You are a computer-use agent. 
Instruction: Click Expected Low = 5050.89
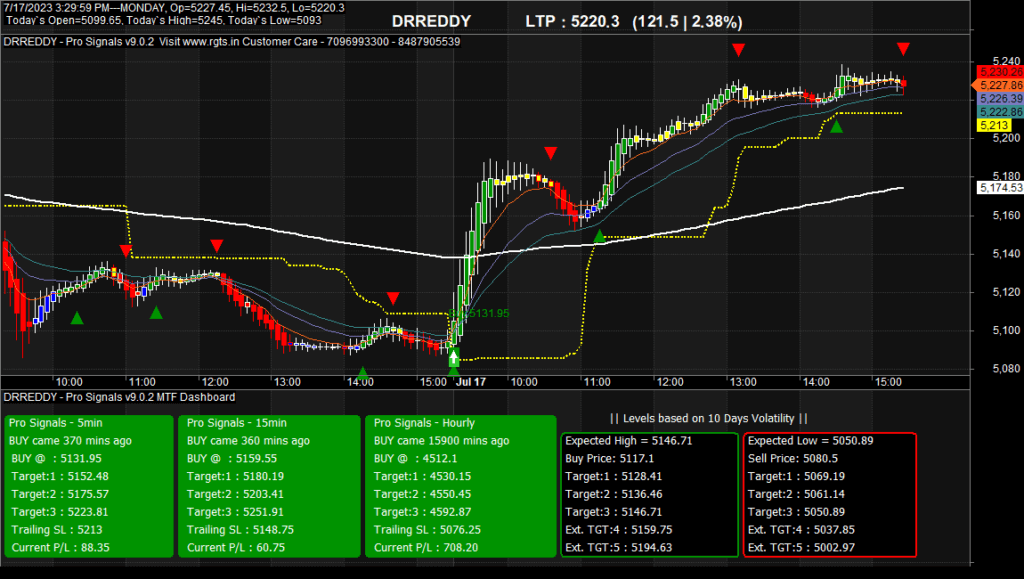(x=810, y=441)
